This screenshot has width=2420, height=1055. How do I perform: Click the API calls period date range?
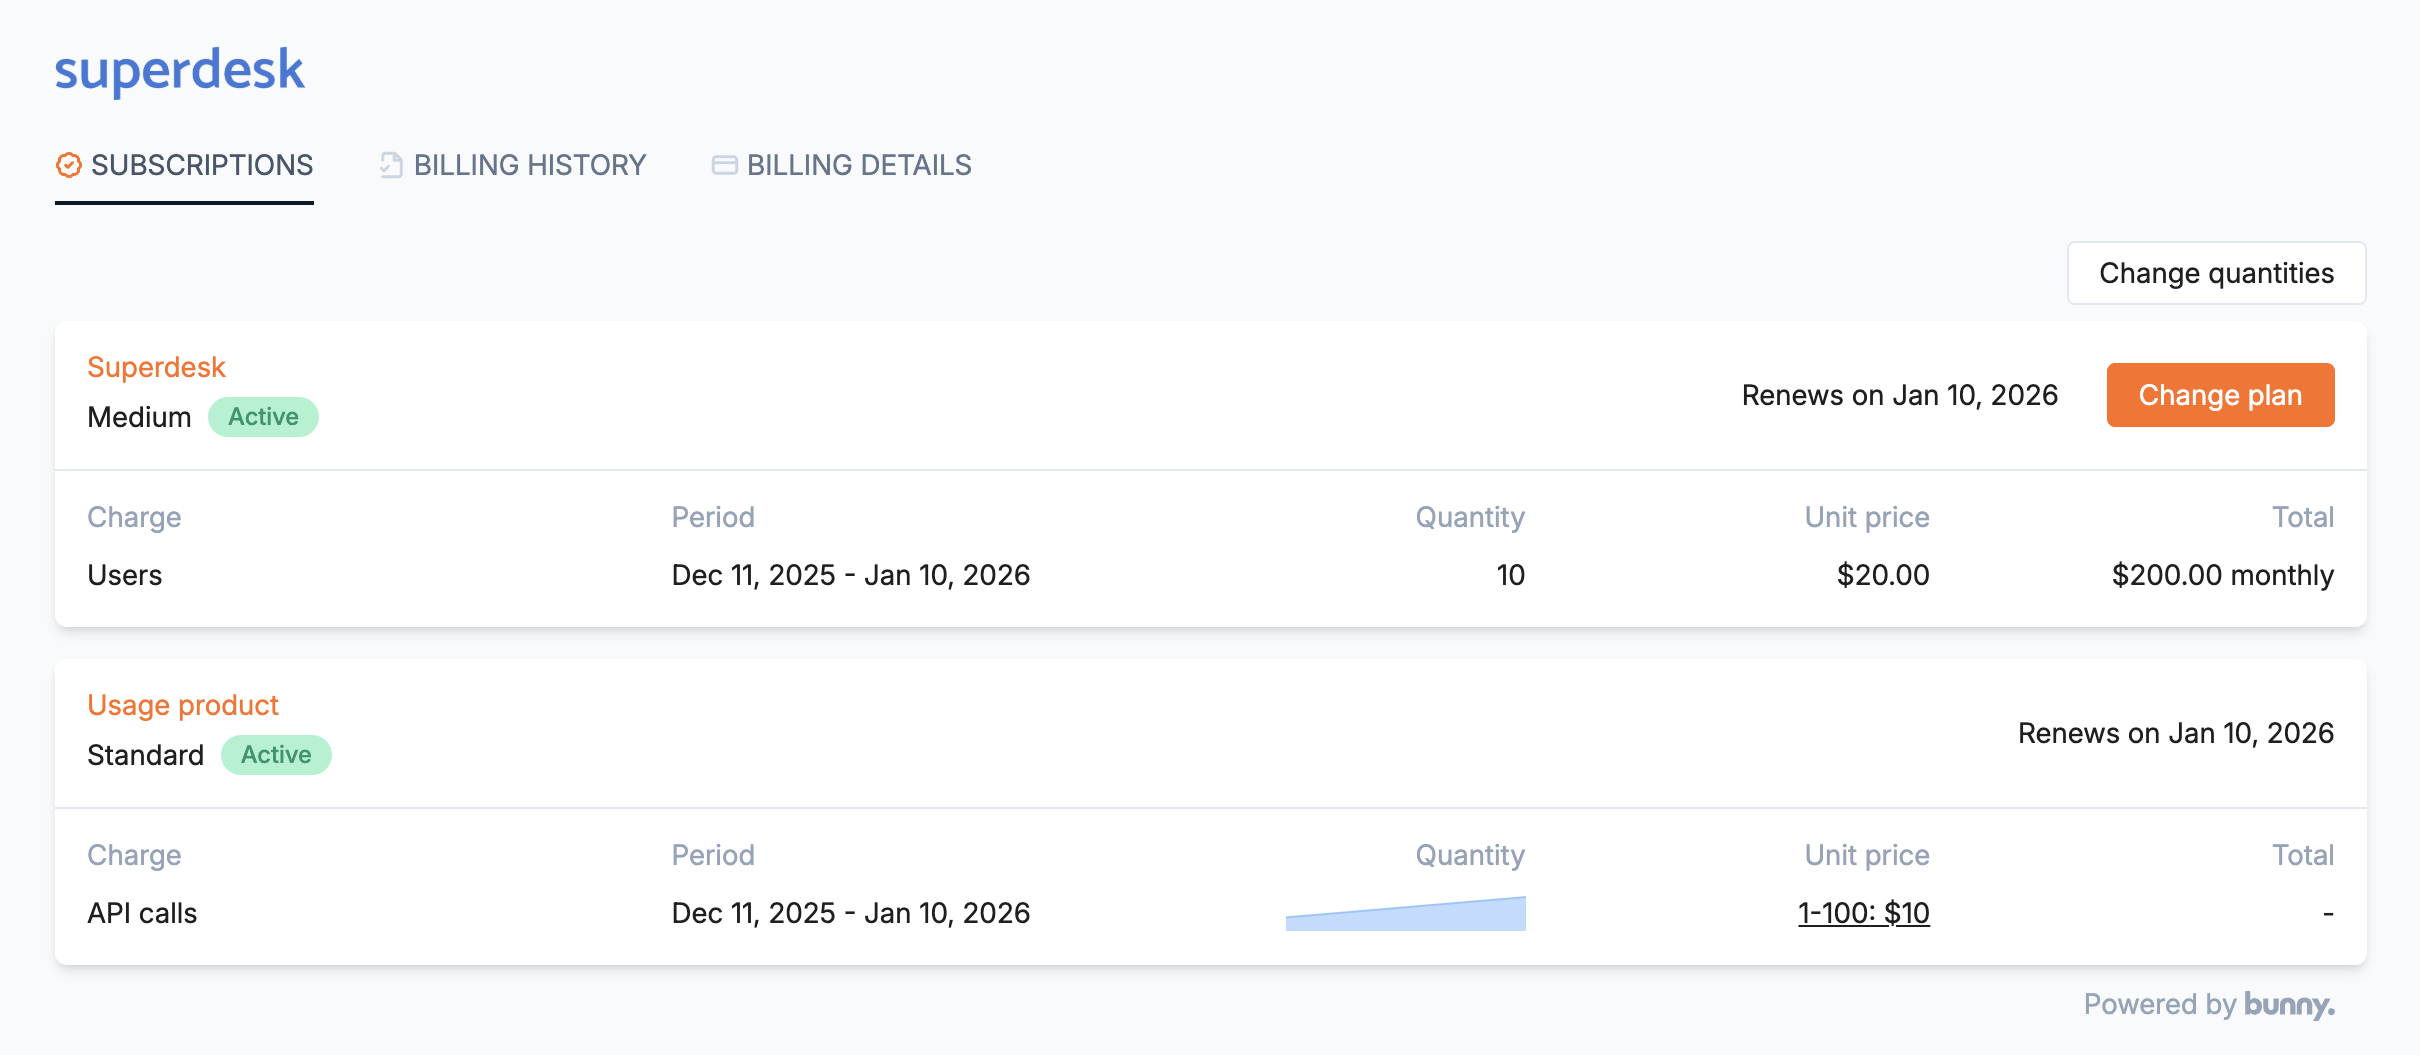(x=851, y=913)
